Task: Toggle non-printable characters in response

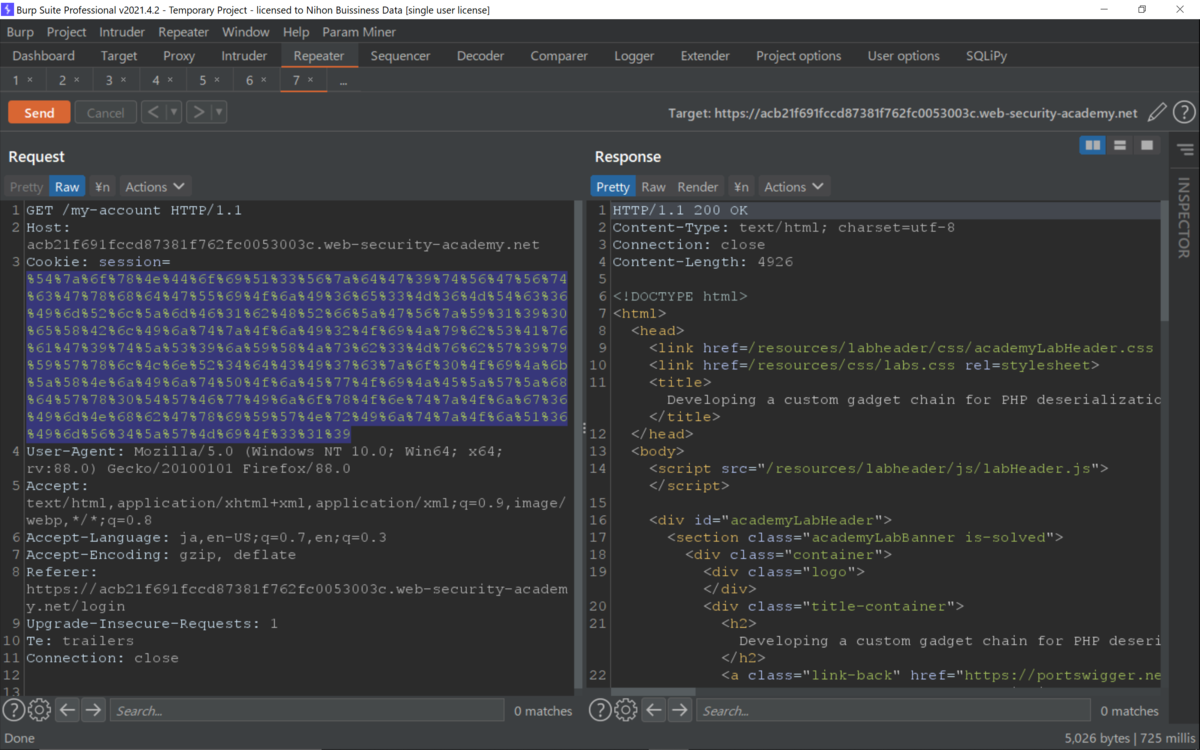Action: click(741, 187)
